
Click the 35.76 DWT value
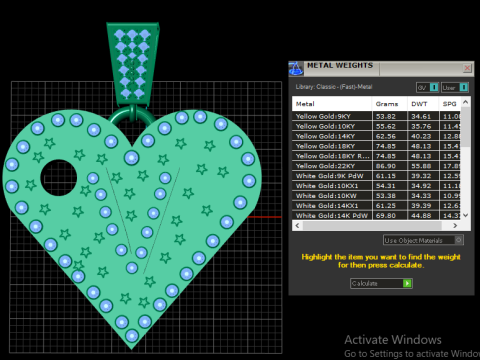(421, 127)
